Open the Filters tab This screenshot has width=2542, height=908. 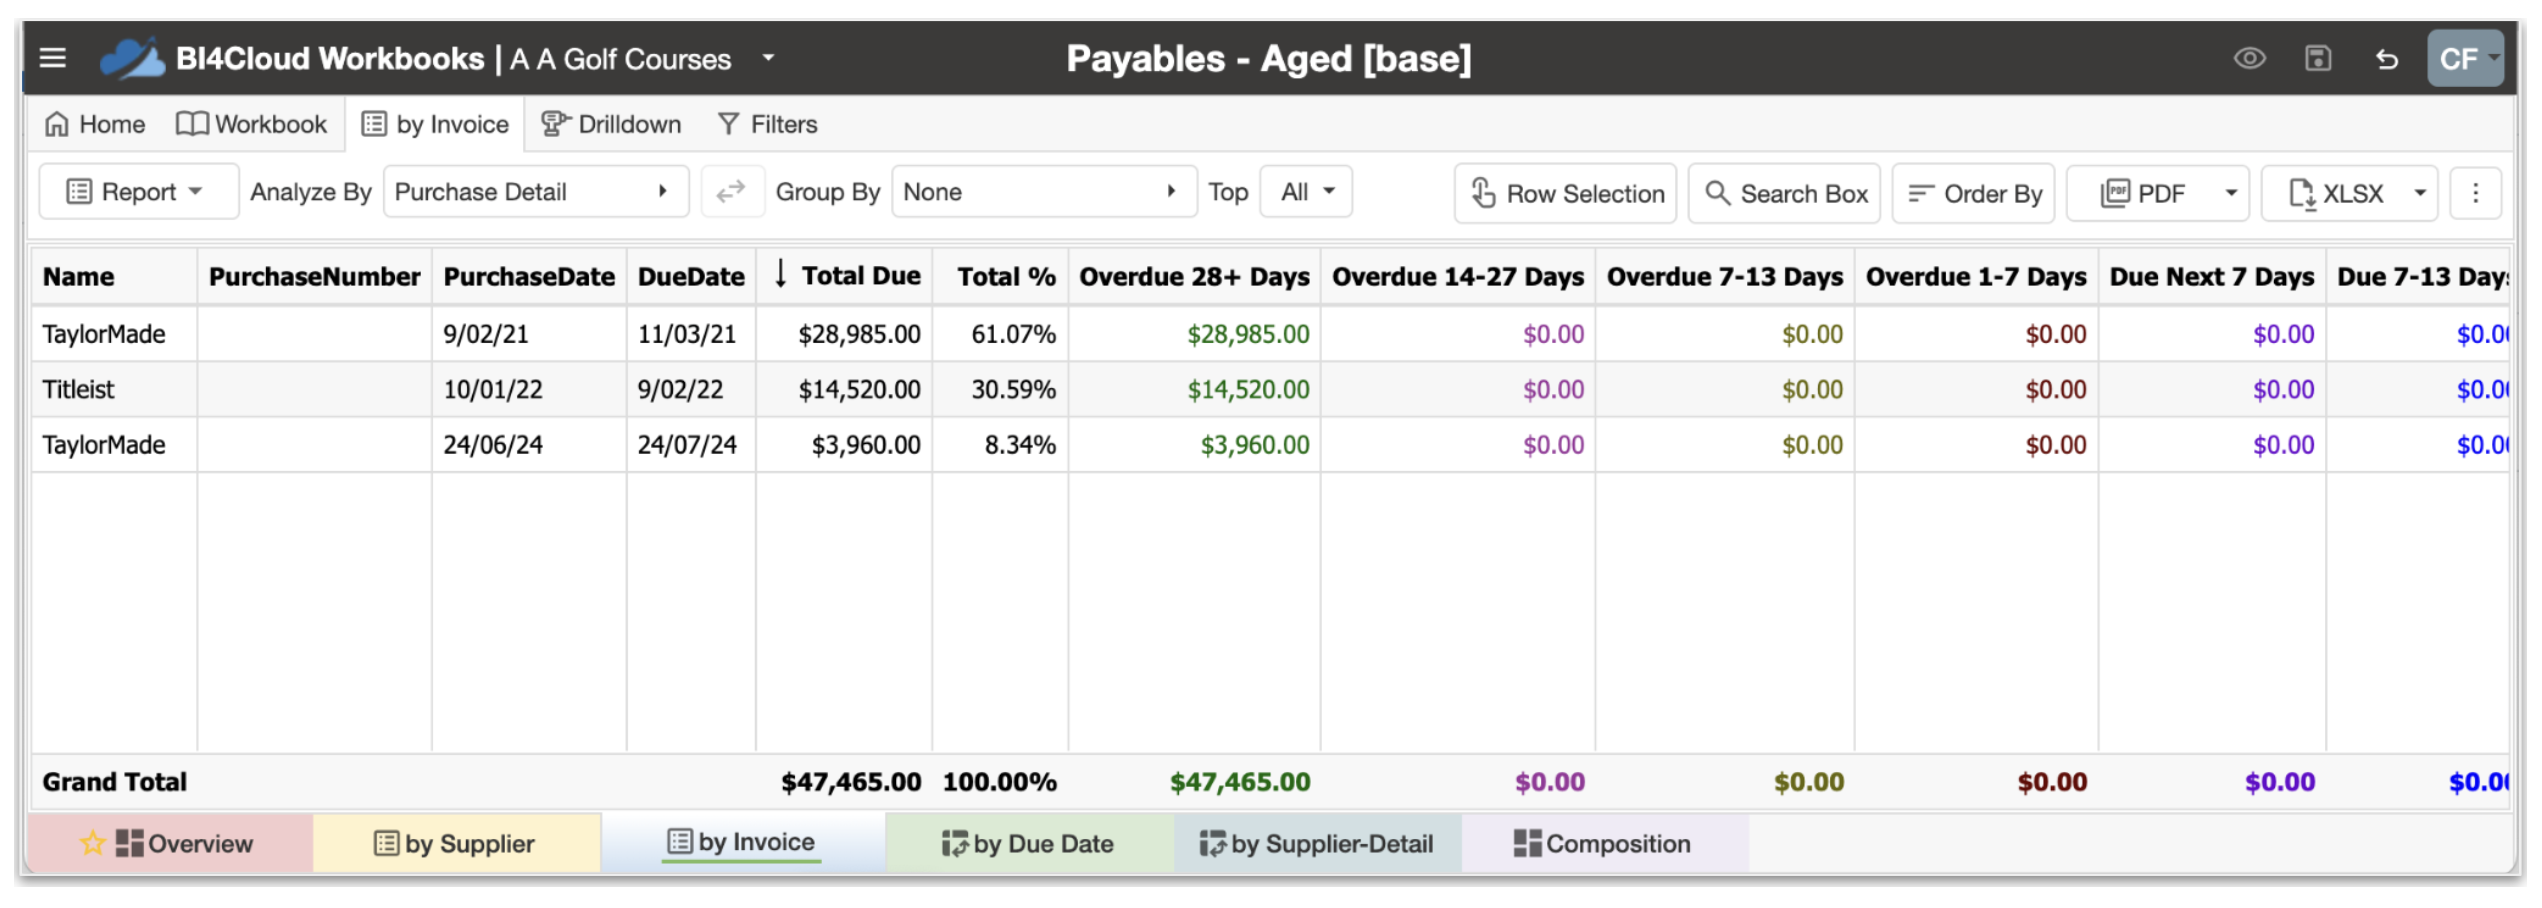[768, 124]
